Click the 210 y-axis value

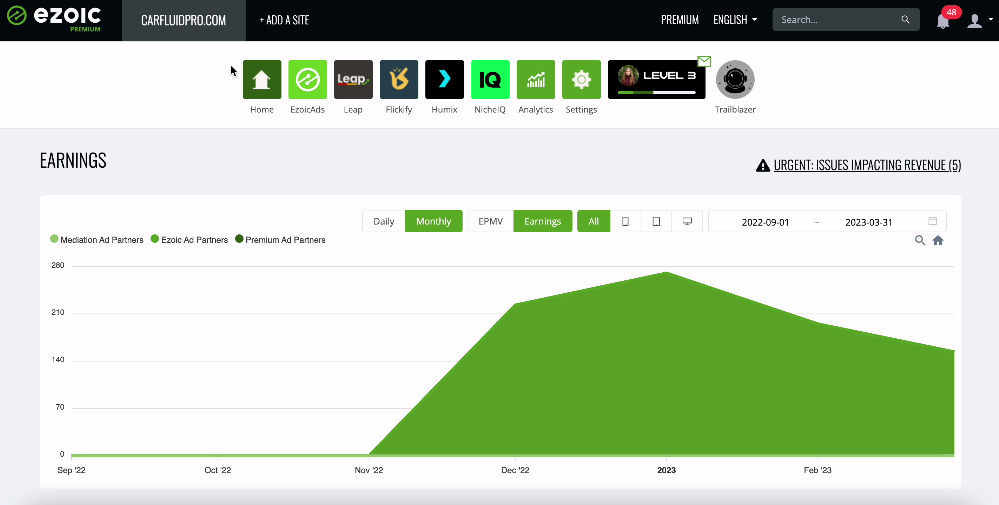58,313
